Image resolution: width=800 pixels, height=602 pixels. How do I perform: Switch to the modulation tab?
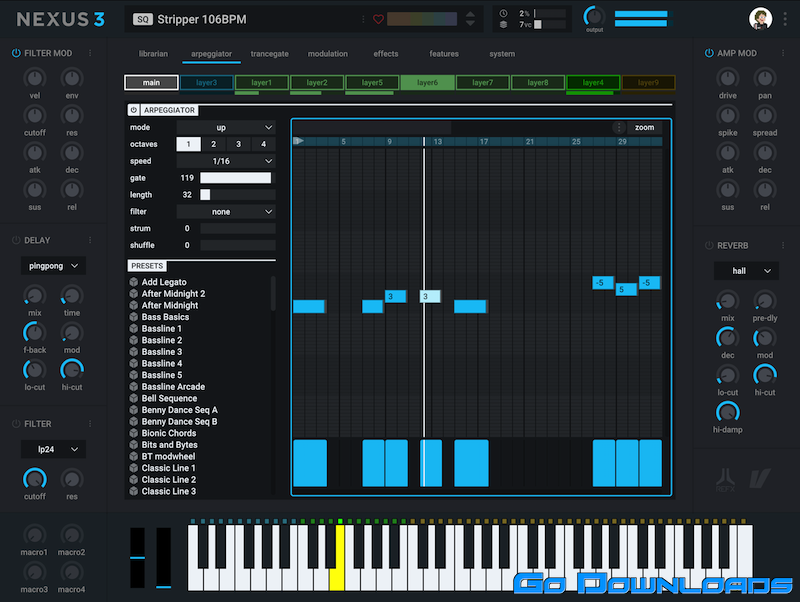click(x=328, y=54)
